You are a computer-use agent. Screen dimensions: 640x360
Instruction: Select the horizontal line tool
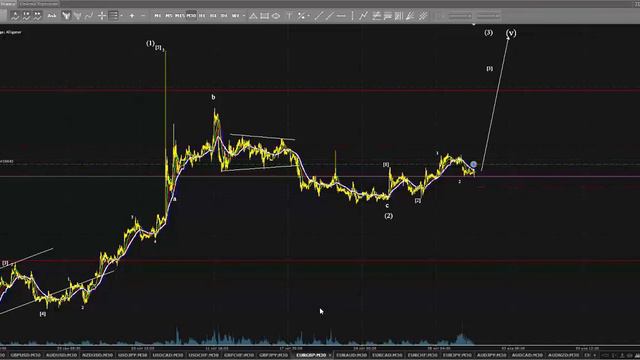tap(341, 16)
